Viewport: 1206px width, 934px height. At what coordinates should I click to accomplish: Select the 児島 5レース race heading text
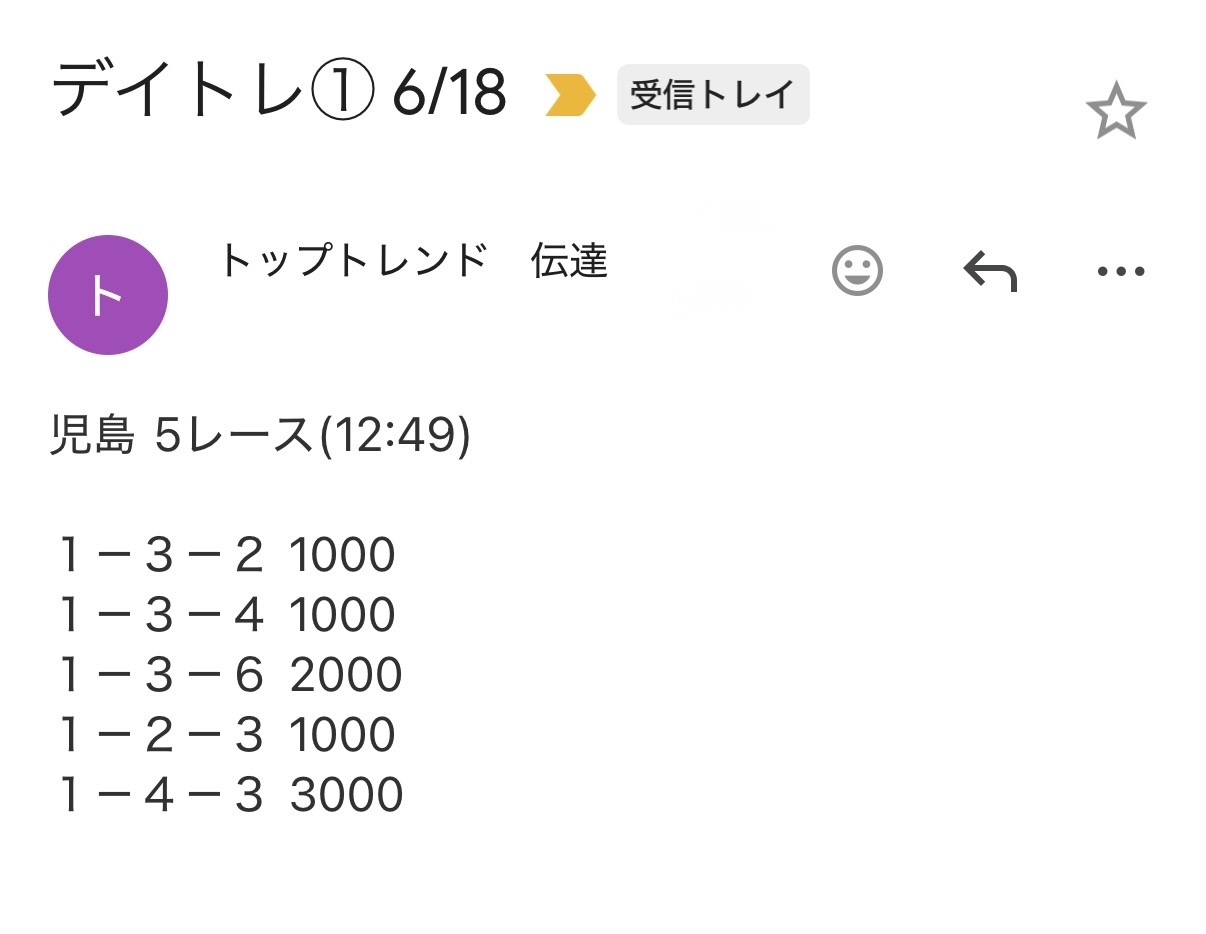point(262,434)
